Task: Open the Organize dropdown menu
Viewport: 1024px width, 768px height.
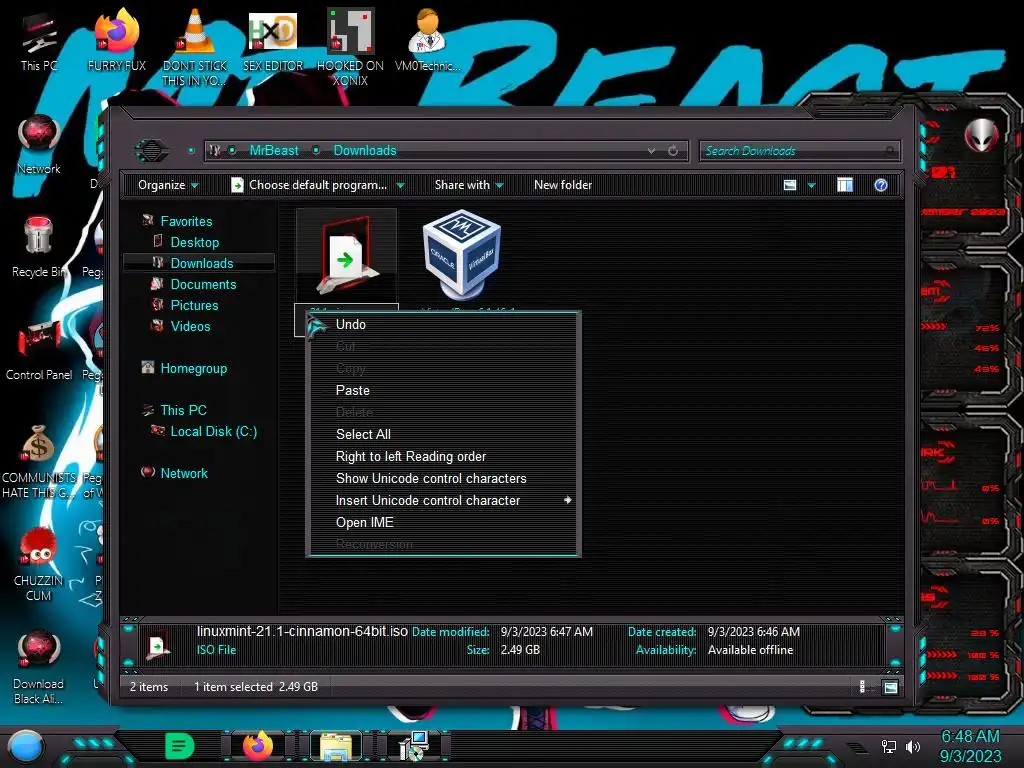Action: [168, 185]
